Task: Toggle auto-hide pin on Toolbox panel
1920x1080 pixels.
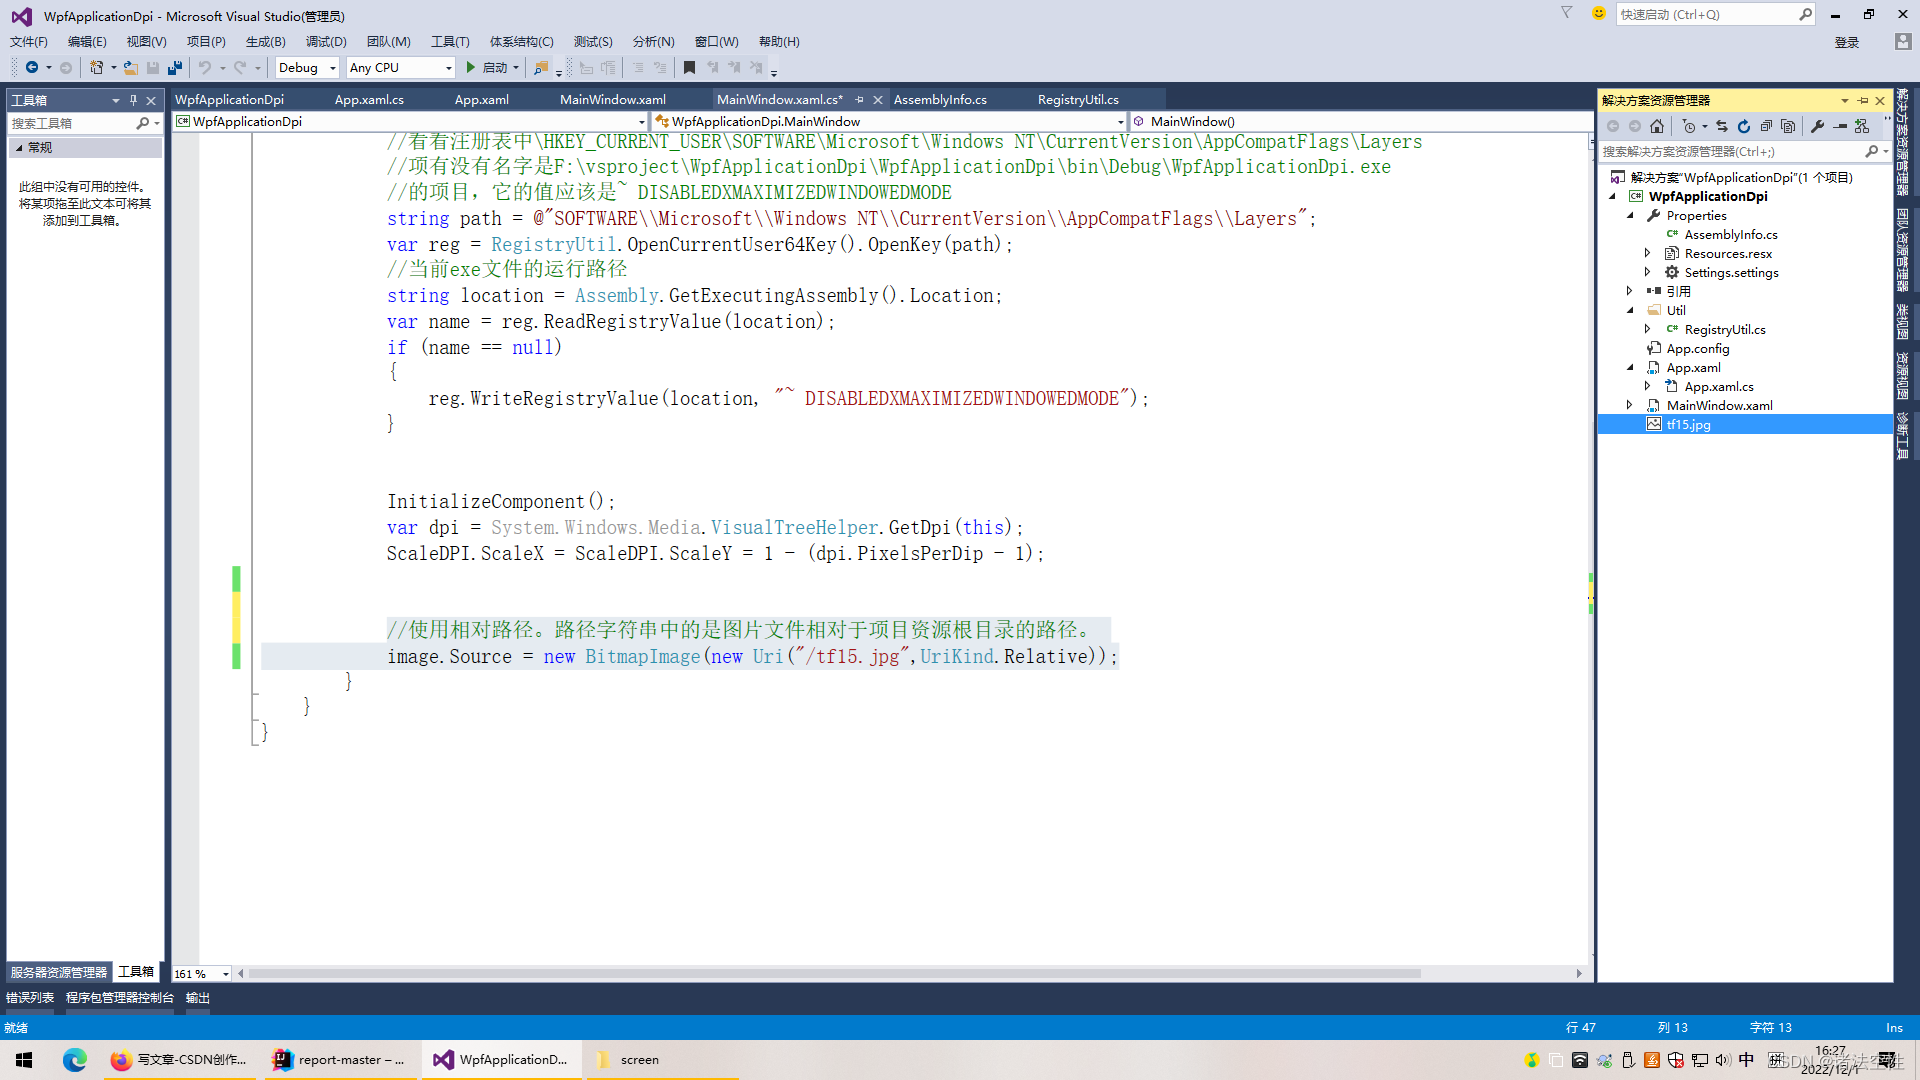Action: (134, 99)
